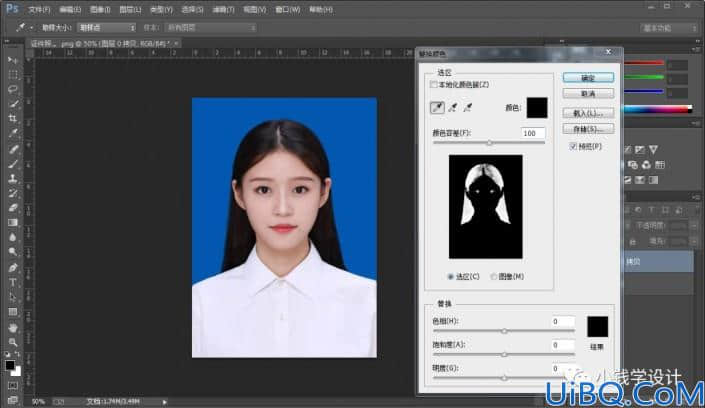Select the Spot Healing Brush tool

click(13, 149)
